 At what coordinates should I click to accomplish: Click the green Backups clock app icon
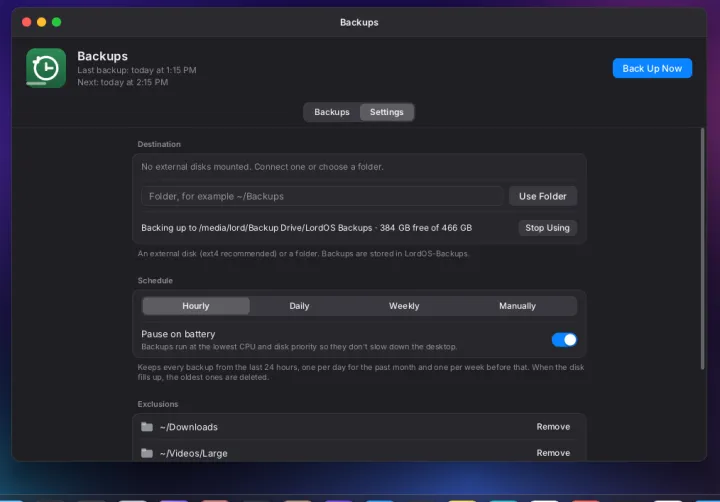click(x=46, y=68)
